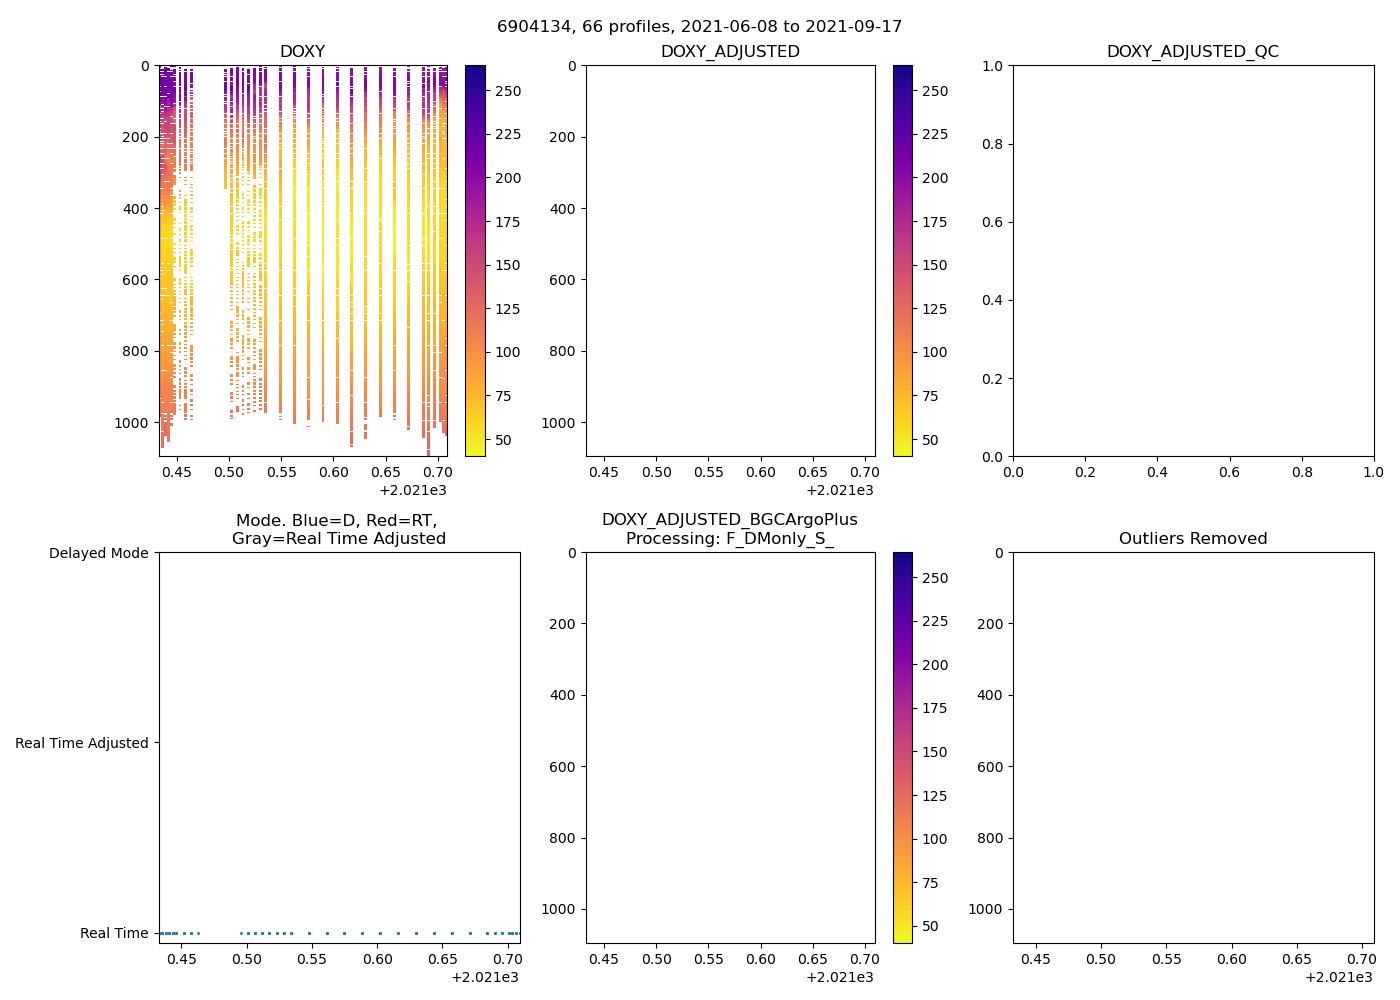Click the Delayed Mode axis label
The image size is (1400, 1000).
[98, 553]
